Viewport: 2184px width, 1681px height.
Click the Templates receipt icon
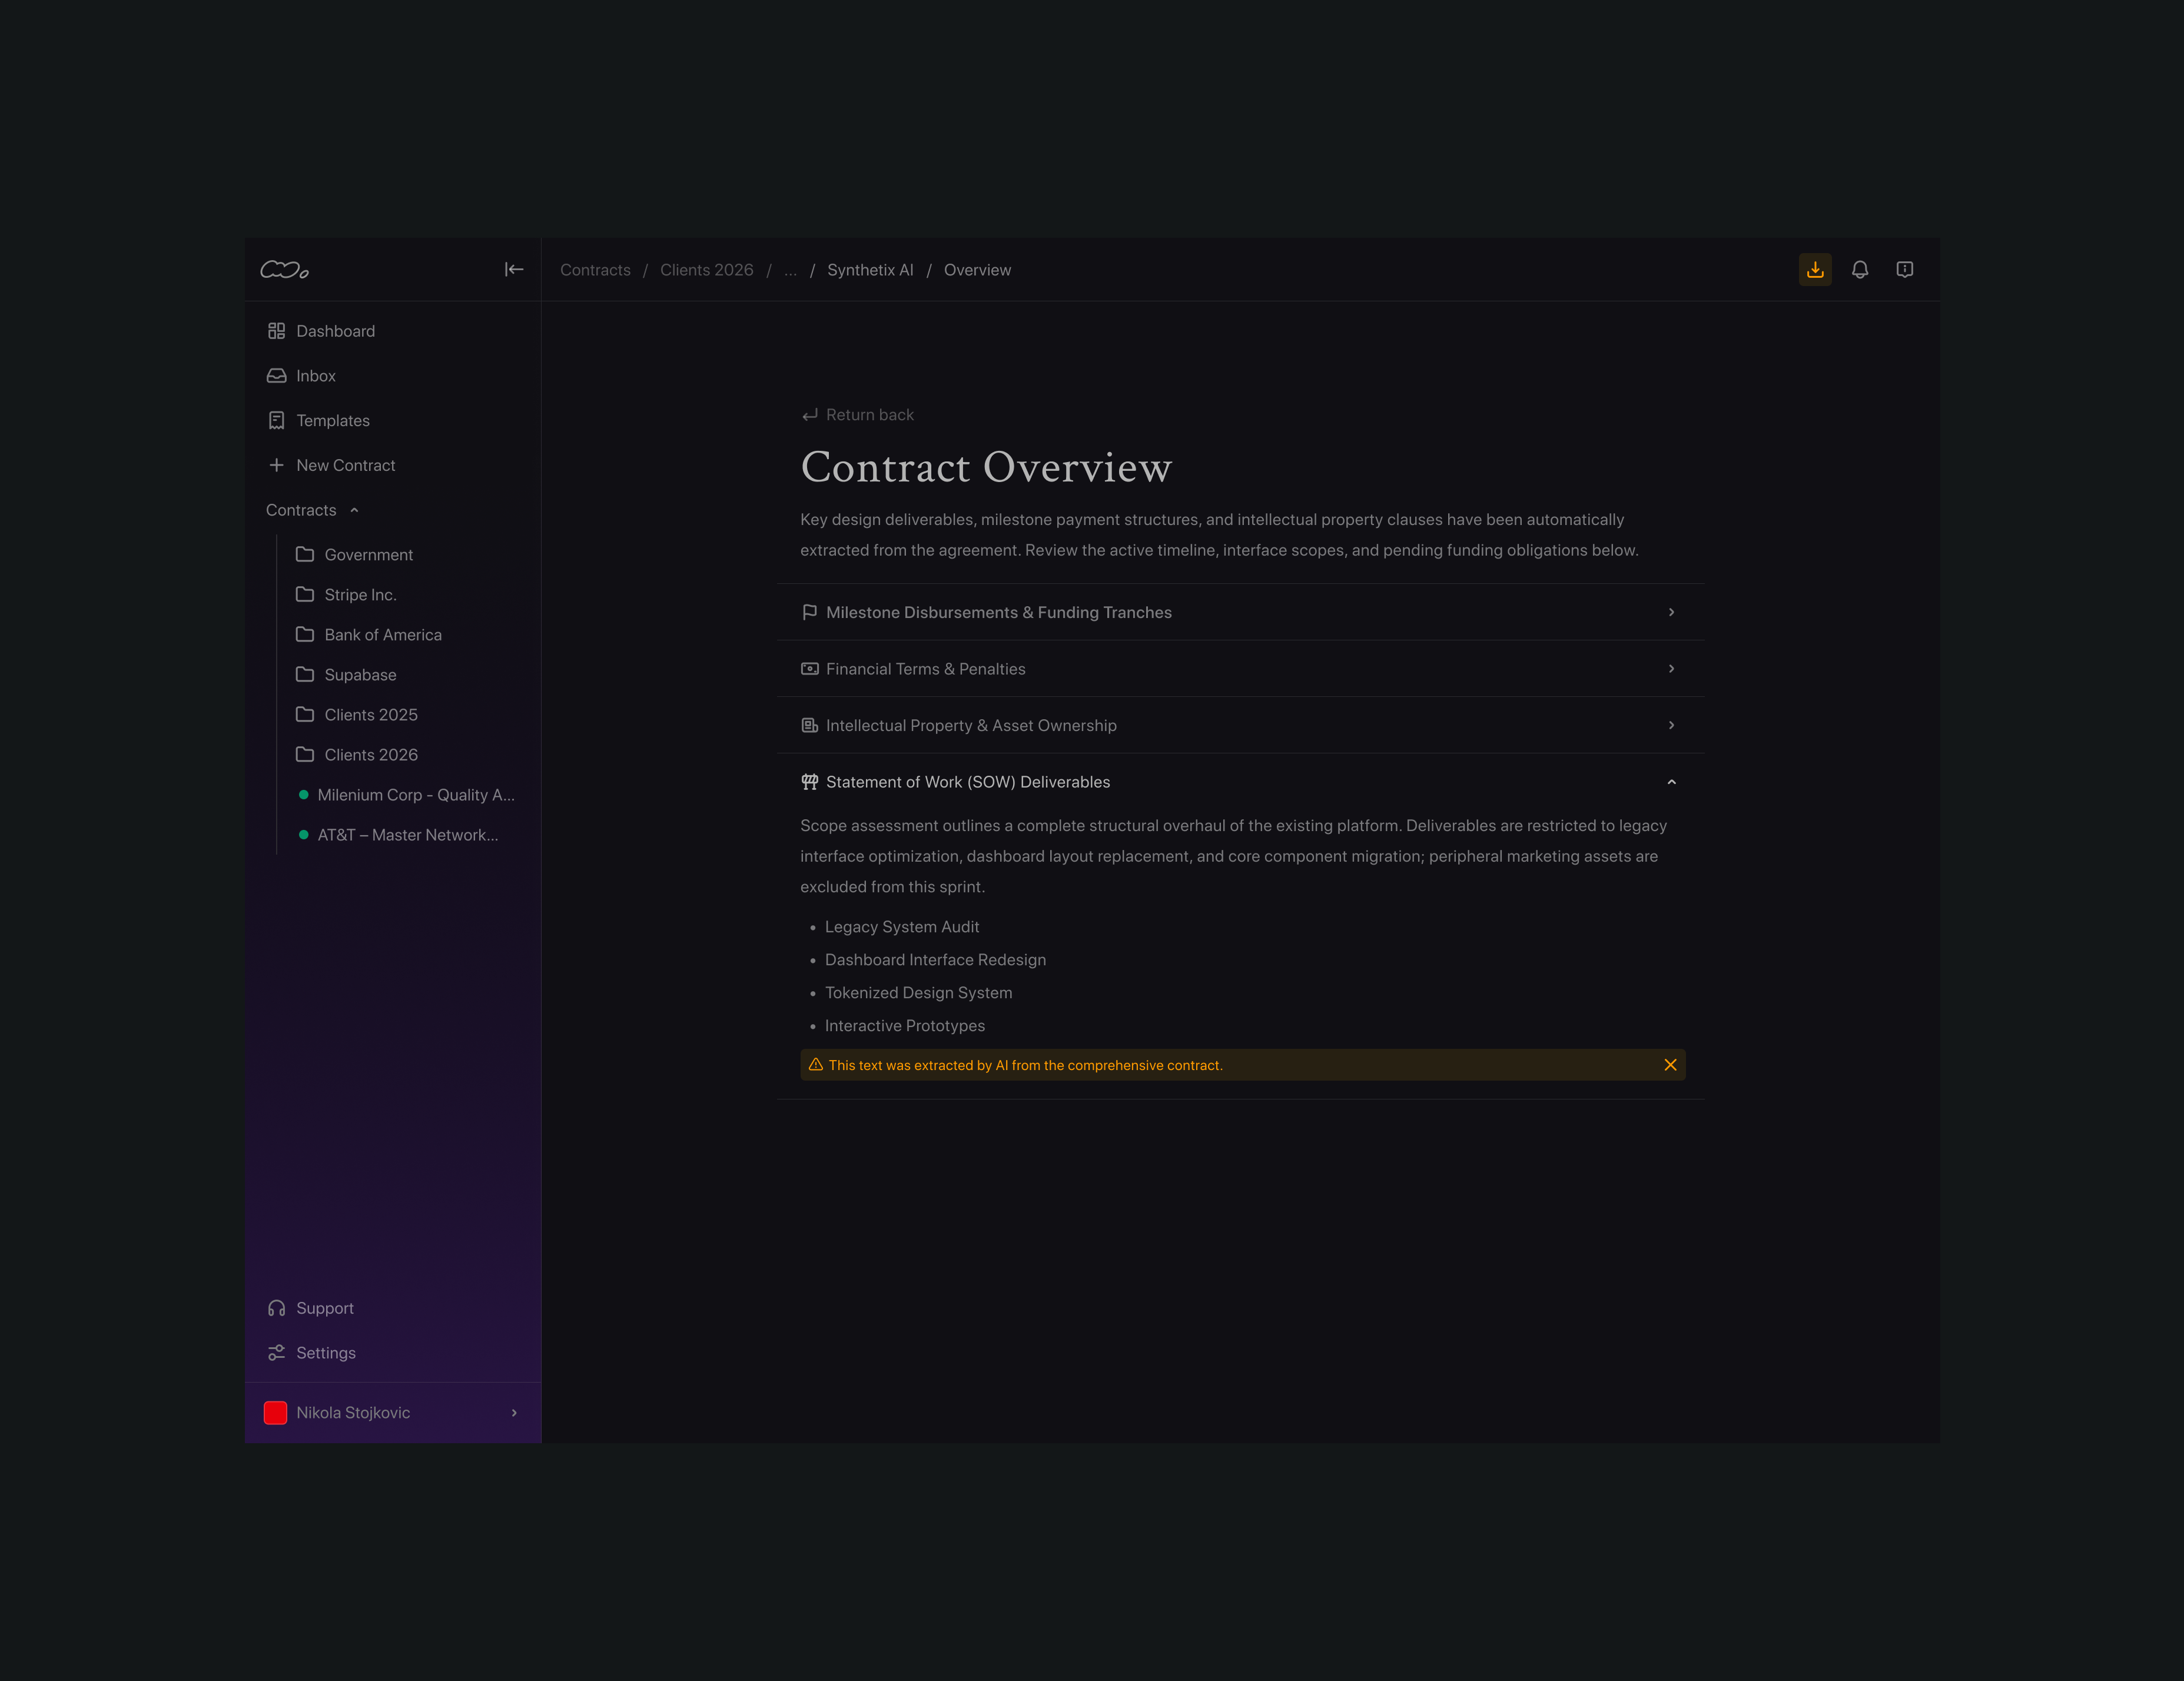tap(277, 421)
